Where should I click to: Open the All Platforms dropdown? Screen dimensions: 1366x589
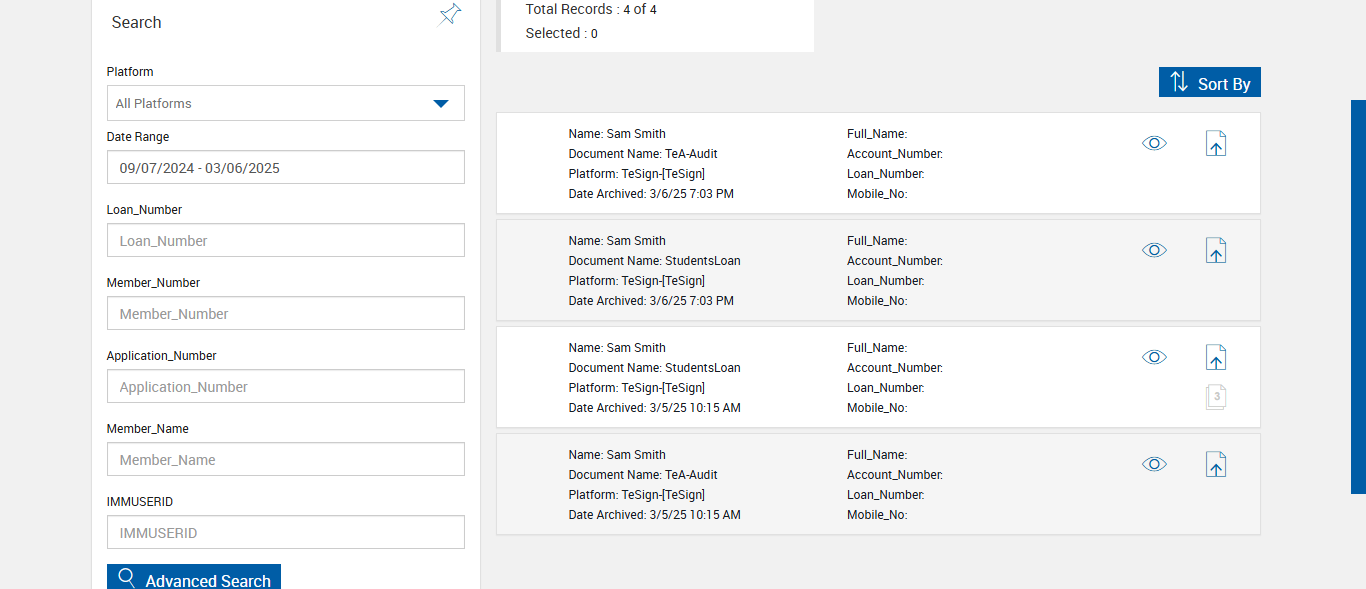point(270,103)
